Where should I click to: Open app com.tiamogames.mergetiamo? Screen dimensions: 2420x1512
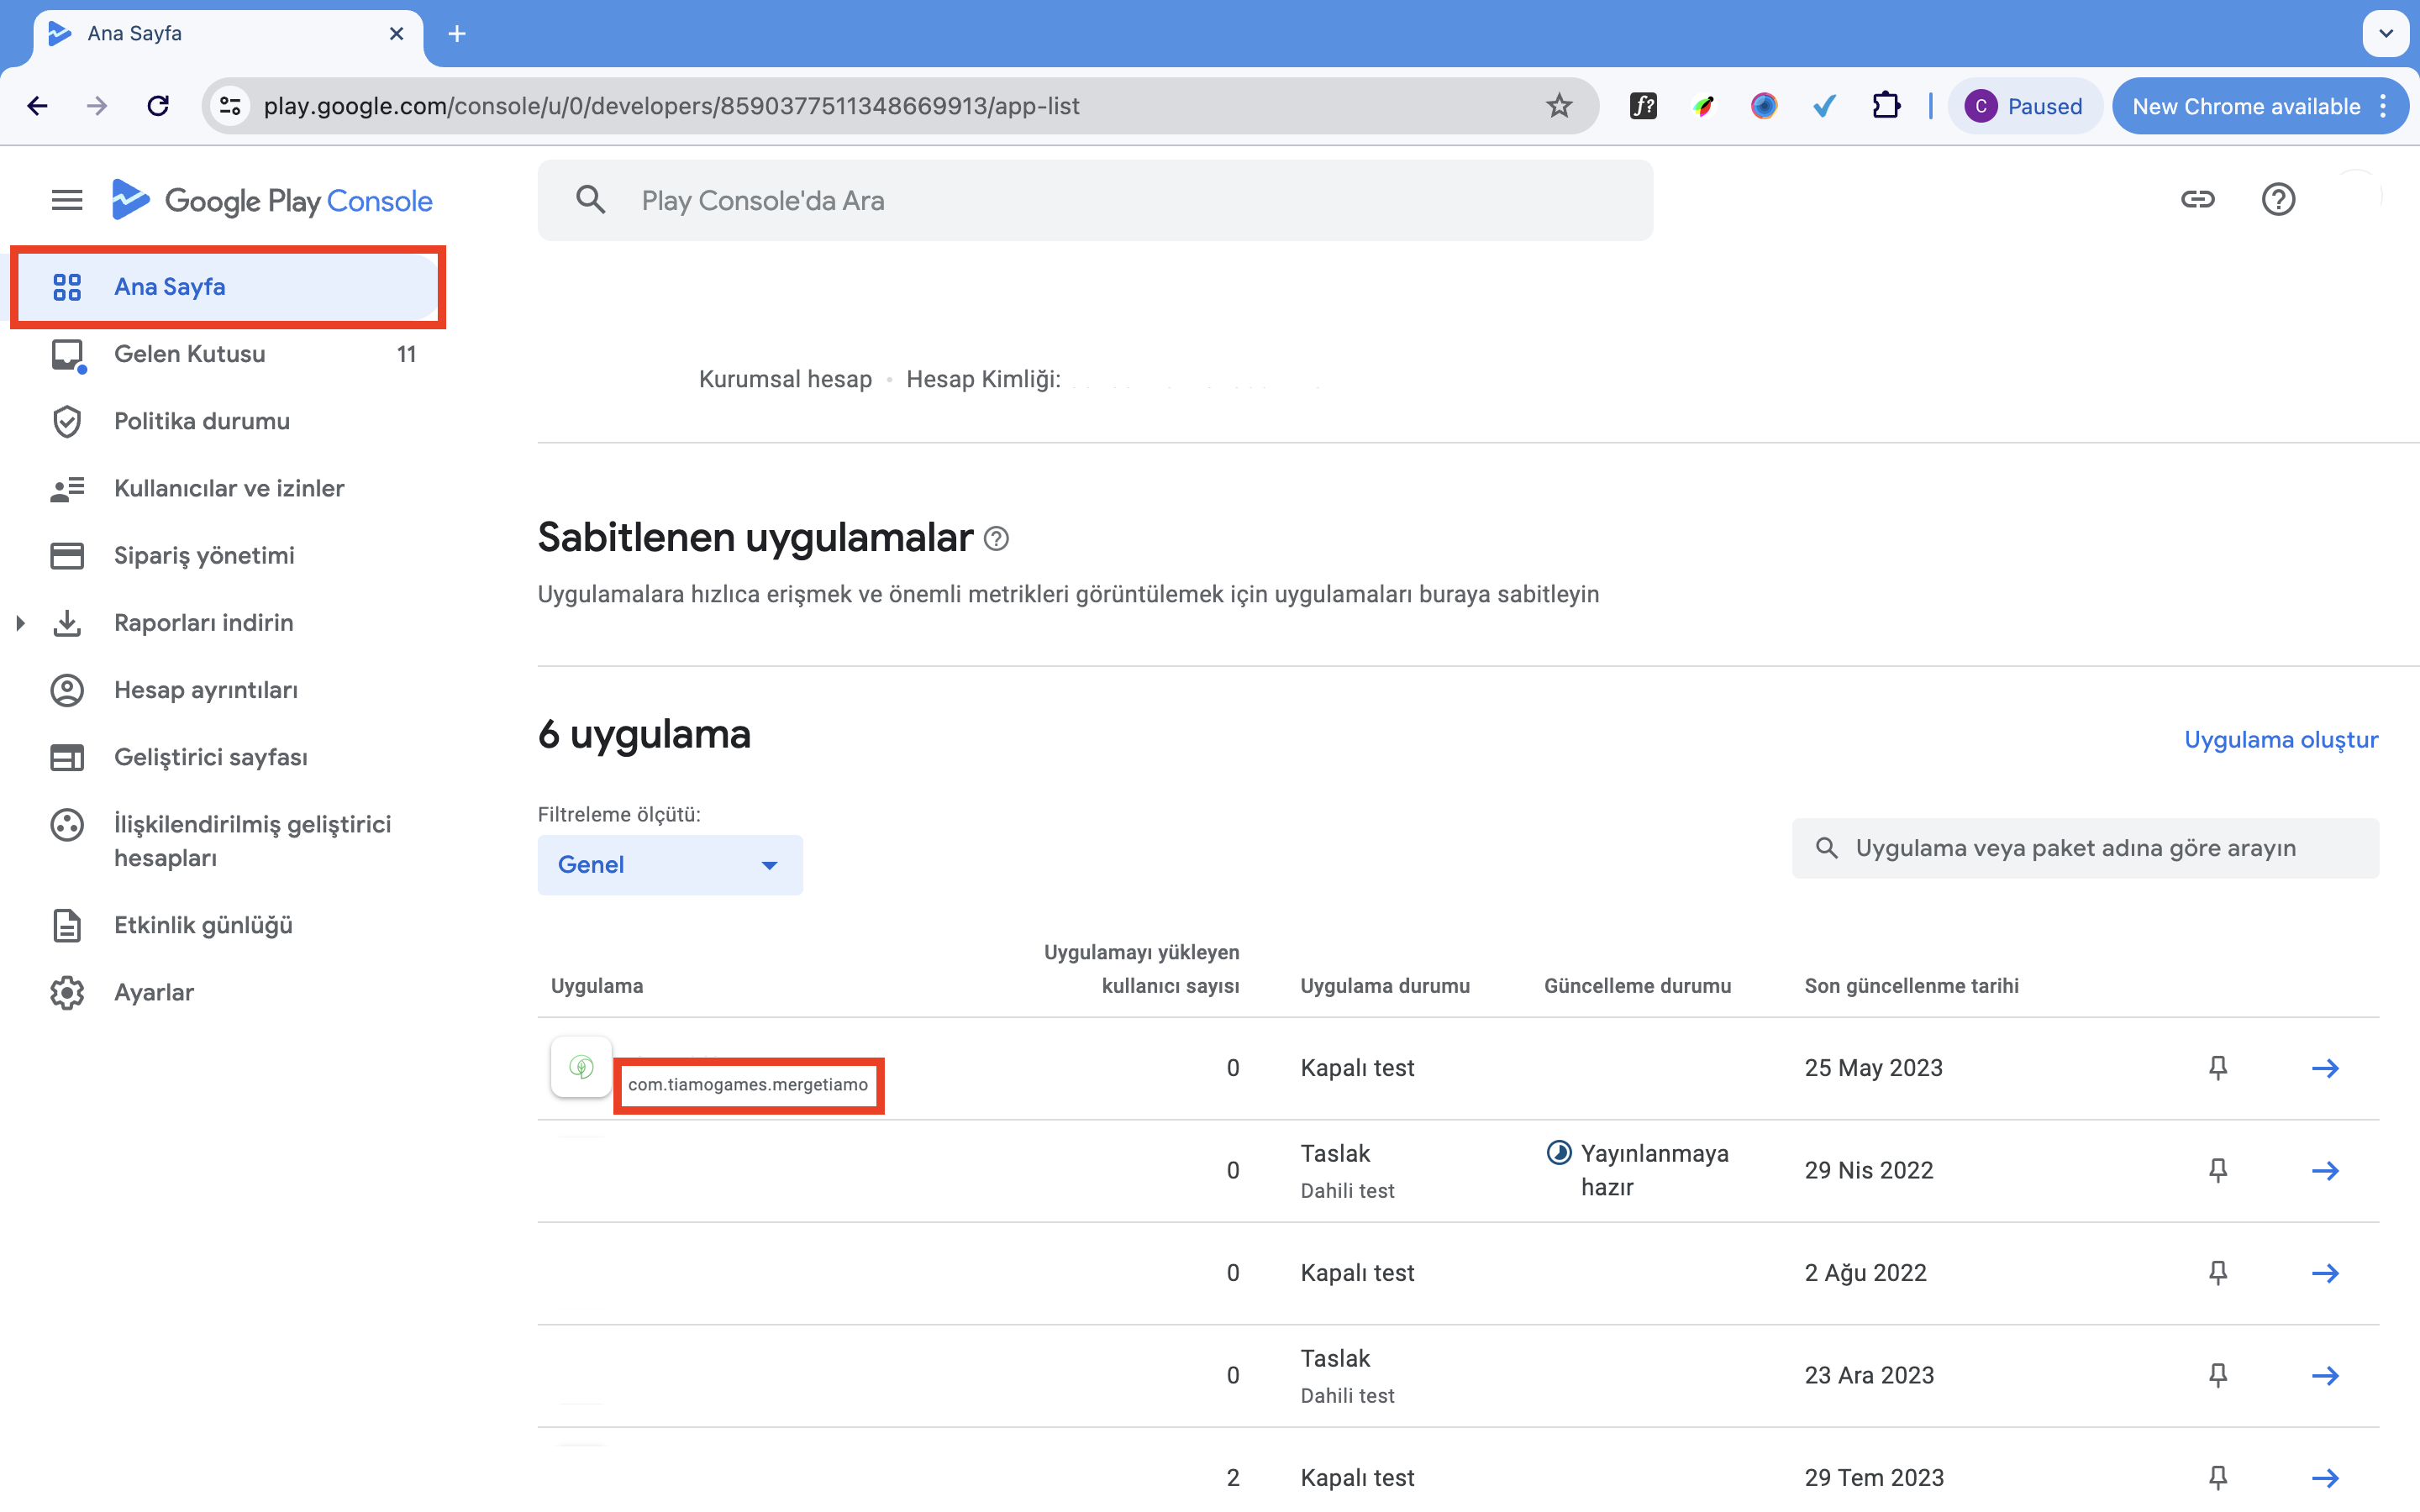click(x=748, y=1084)
